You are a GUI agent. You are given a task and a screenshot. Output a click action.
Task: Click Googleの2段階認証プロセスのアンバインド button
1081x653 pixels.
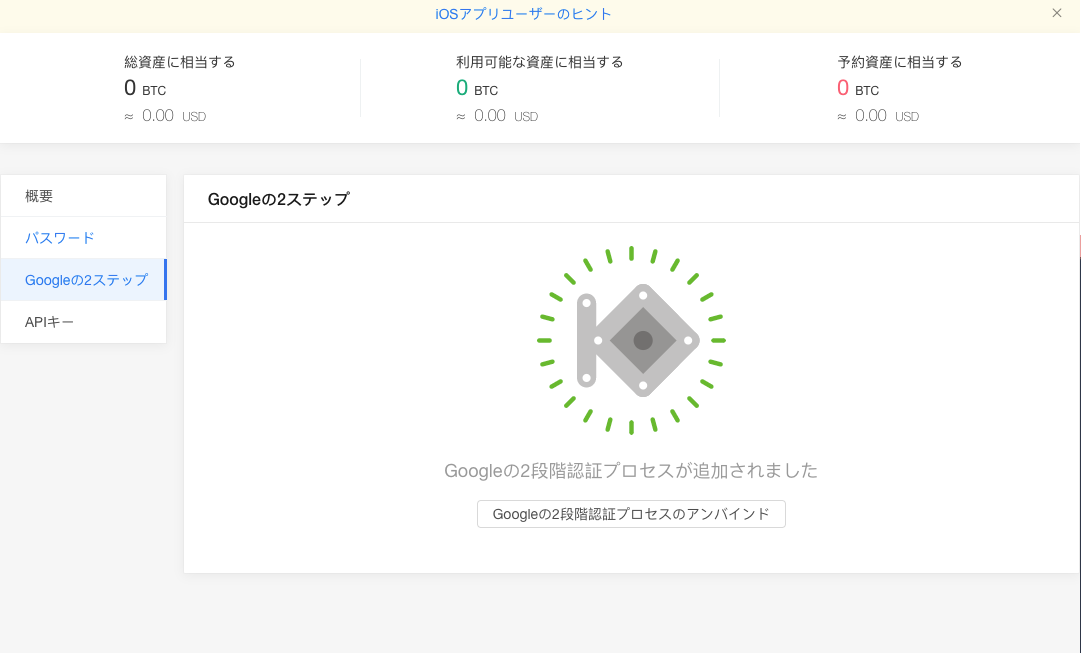click(631, 514)
